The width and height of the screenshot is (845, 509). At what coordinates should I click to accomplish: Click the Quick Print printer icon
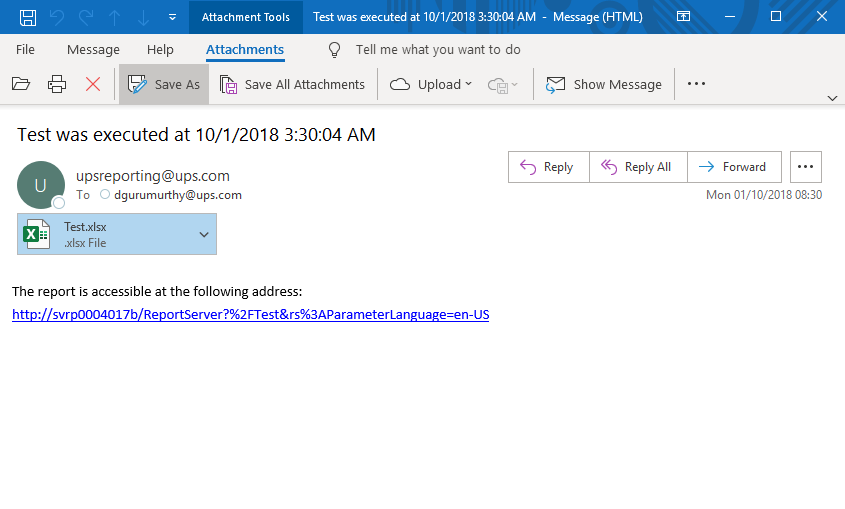pos(57,84)
